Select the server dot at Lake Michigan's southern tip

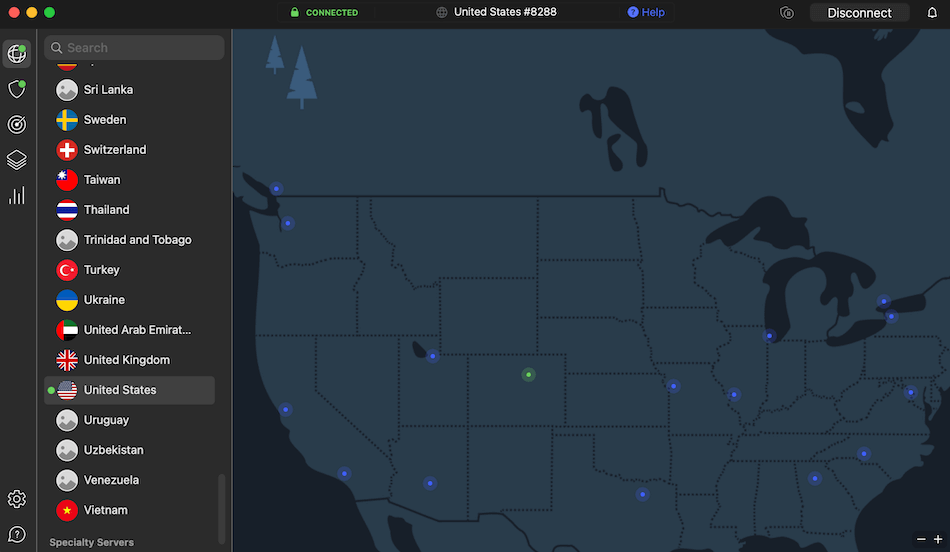[x=769, y=335]
